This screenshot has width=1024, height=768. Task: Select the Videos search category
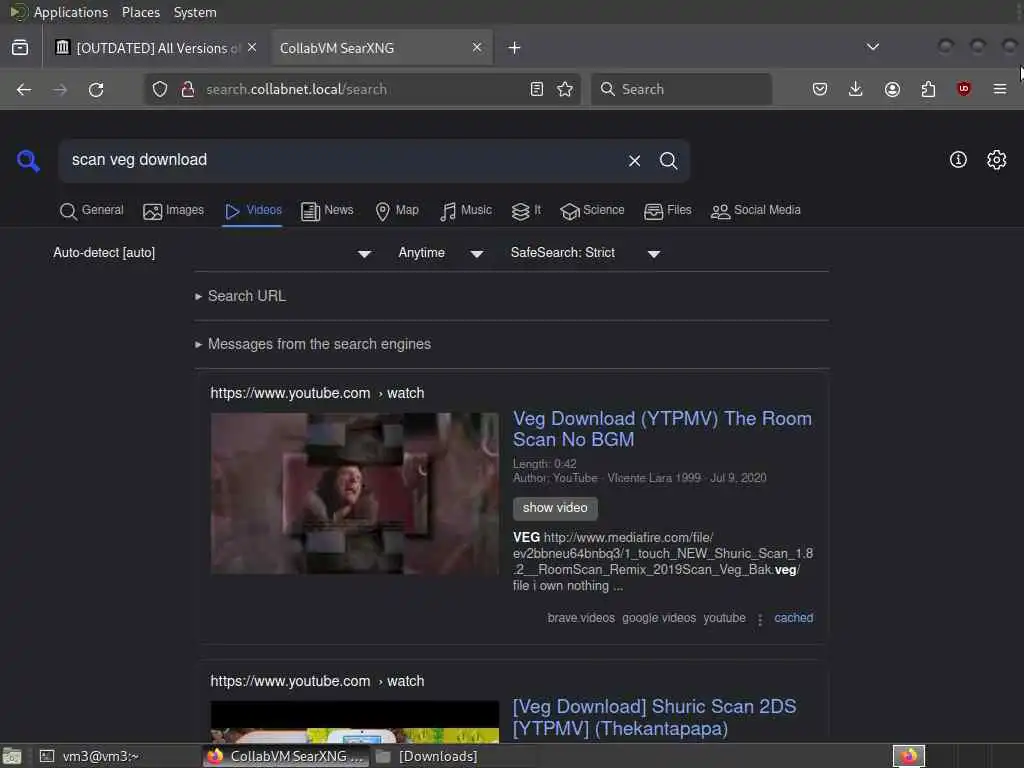click(x=253, y=210)
